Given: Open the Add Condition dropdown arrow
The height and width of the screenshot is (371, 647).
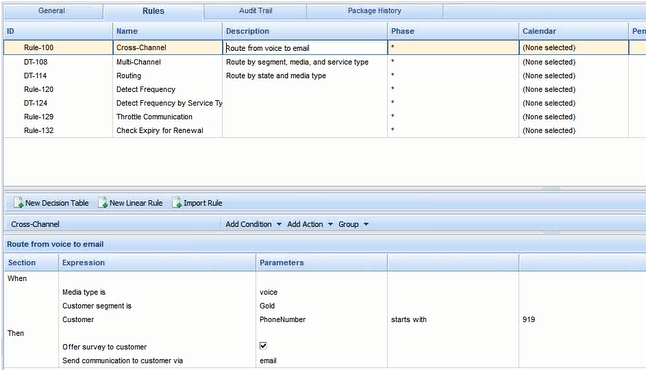Looking at the screenshot, I should pos(279,224).
